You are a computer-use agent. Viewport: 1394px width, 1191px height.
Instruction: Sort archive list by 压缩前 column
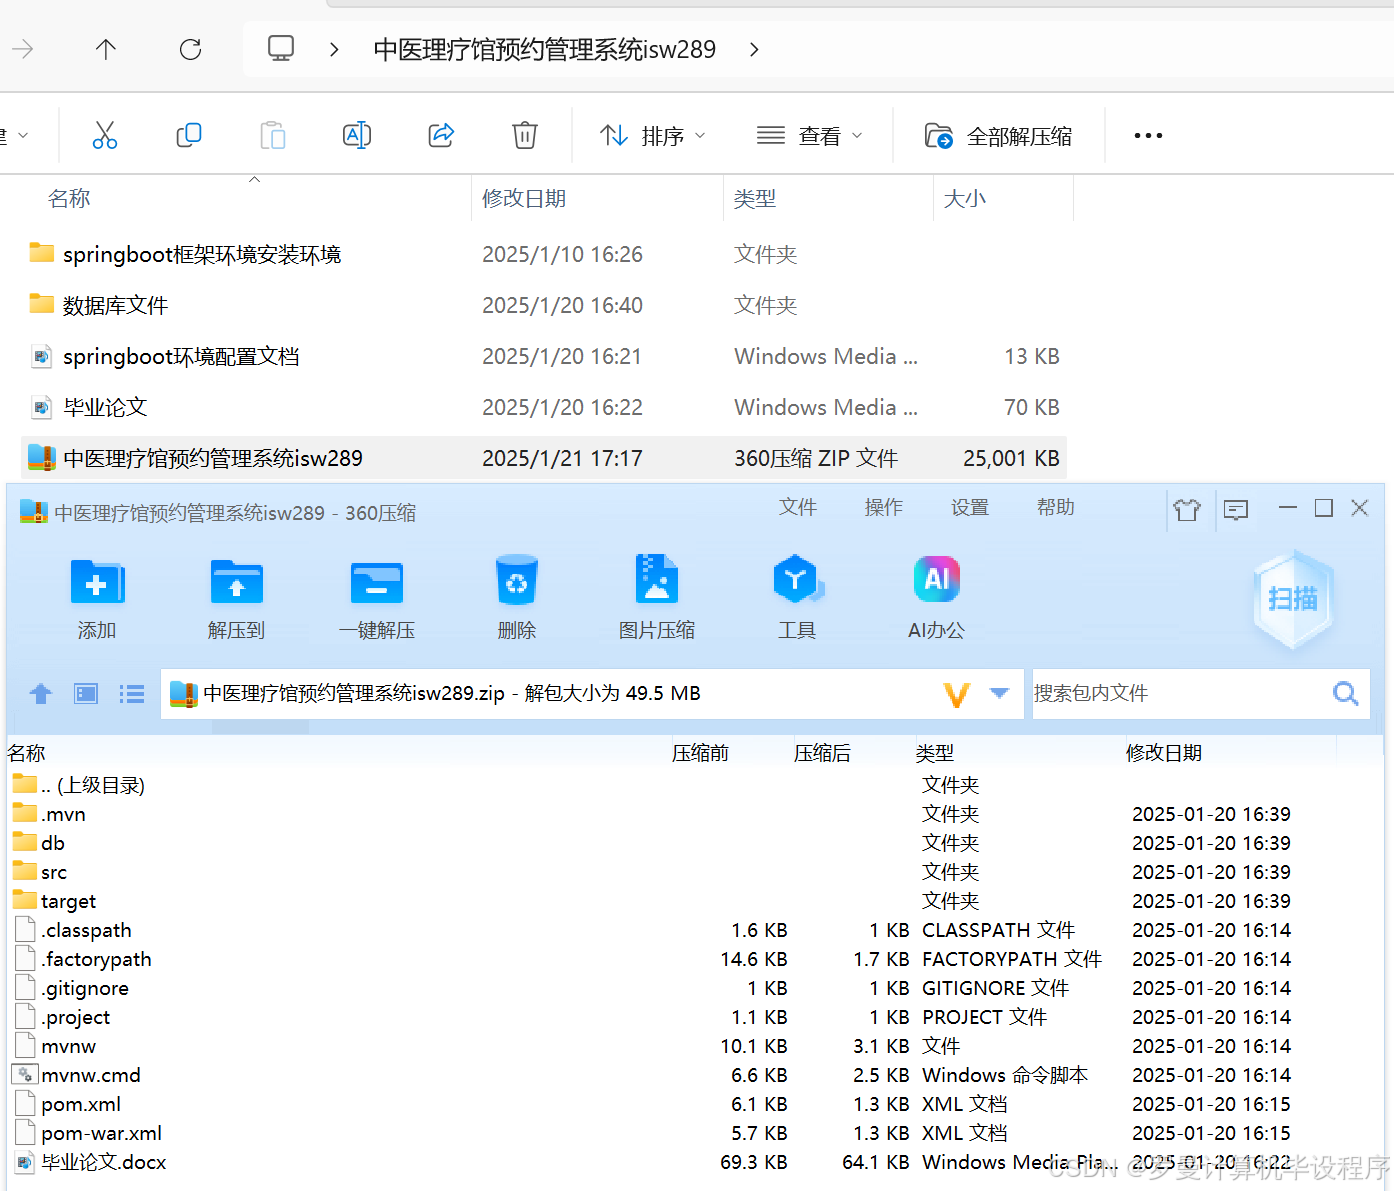point(700,753)
